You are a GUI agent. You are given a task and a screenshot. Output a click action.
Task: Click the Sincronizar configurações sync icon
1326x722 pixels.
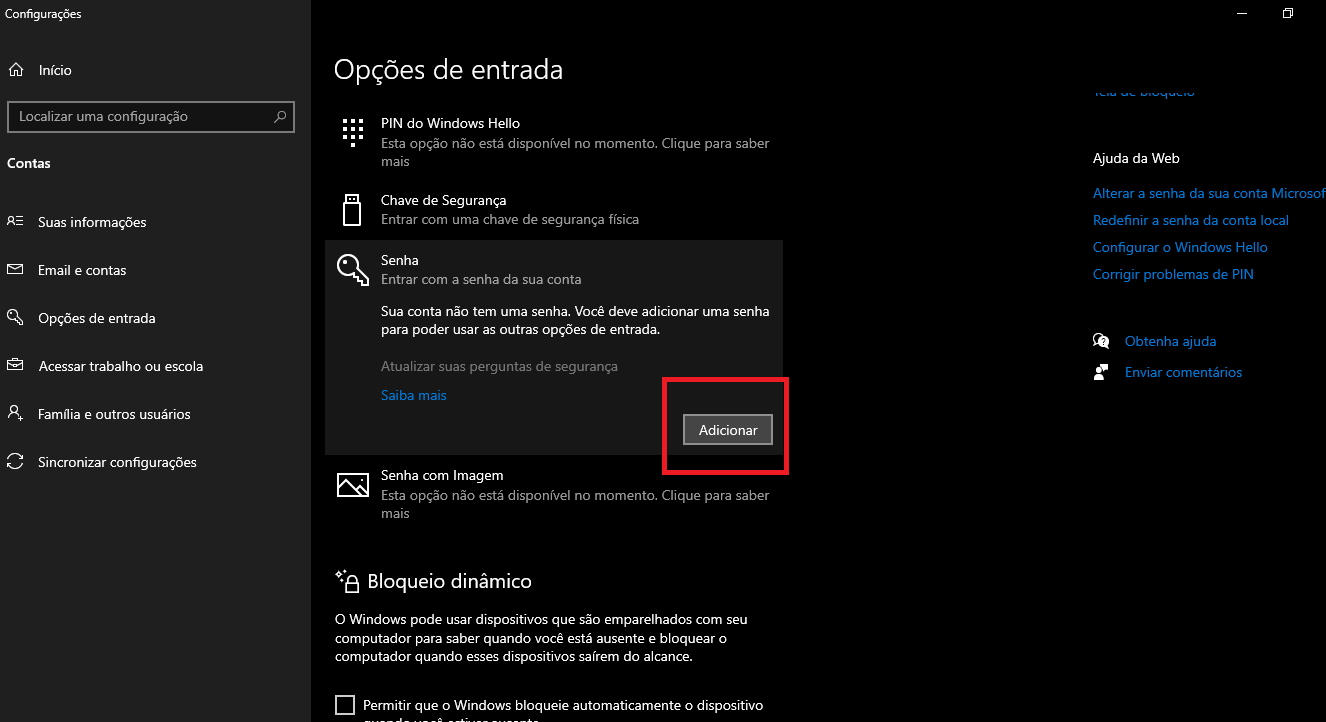point(15,462)
